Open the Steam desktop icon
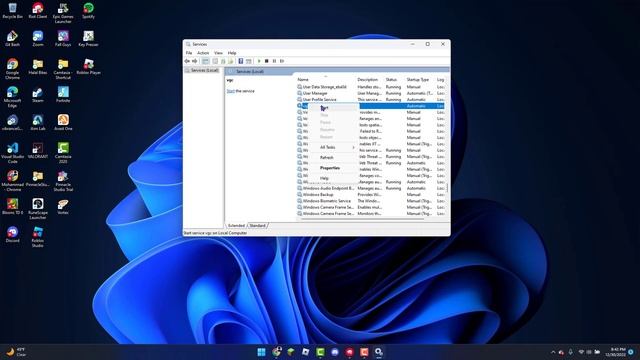 point(38,95)
